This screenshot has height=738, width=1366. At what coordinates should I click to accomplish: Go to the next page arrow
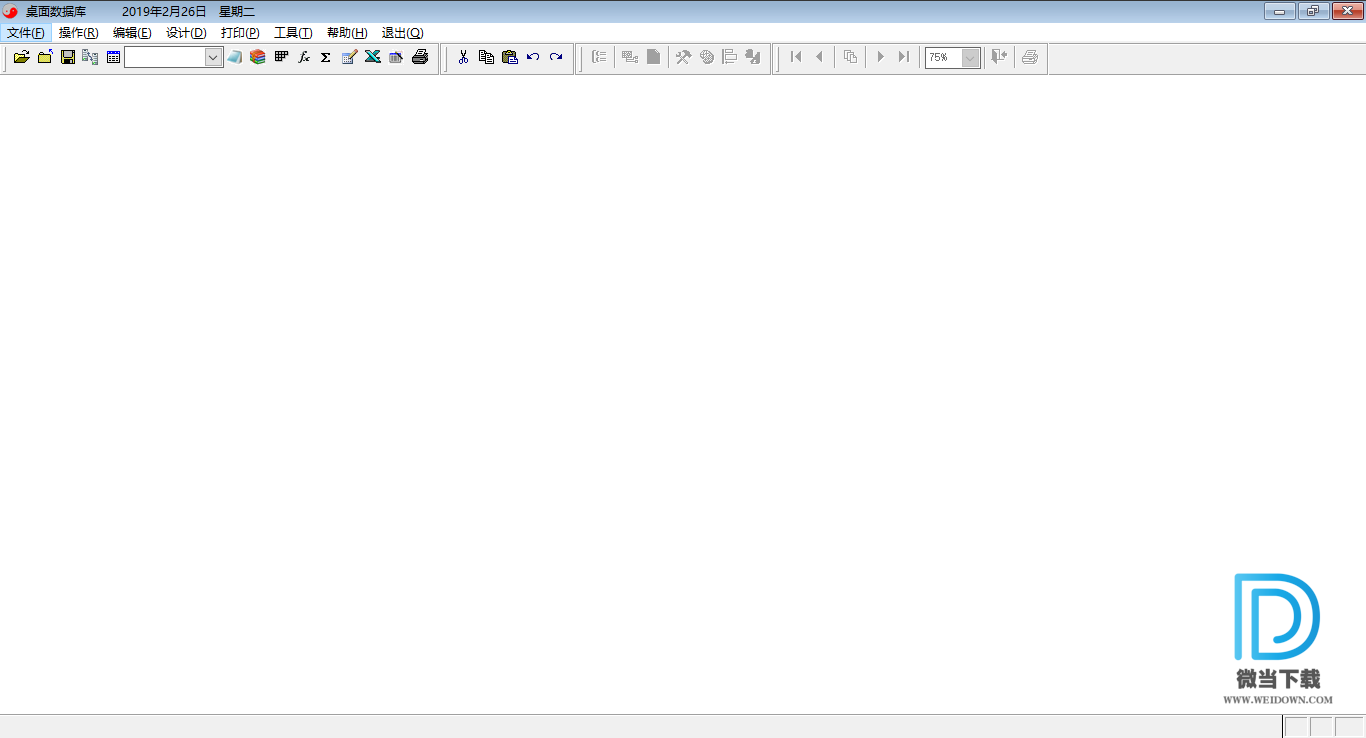click(880, 57)
